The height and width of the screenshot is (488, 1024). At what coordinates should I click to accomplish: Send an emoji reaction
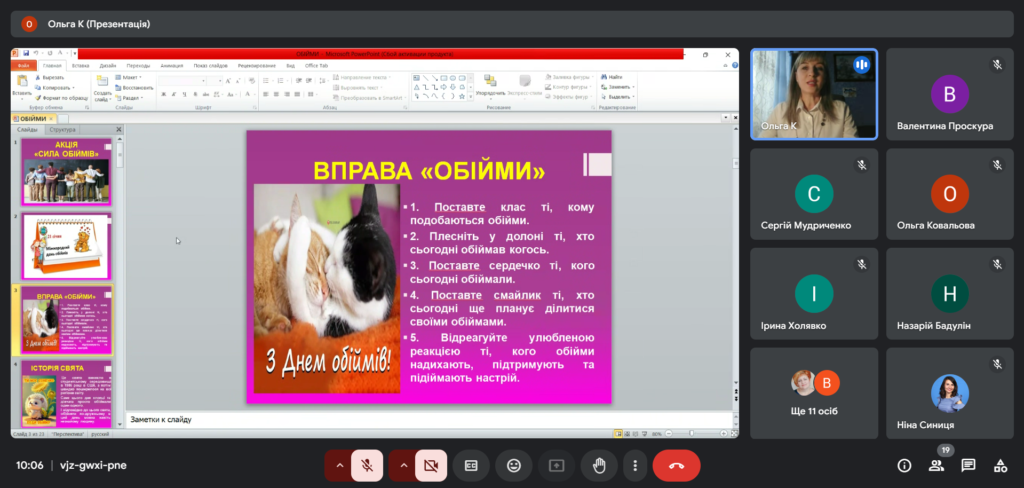tap(514, 465)
